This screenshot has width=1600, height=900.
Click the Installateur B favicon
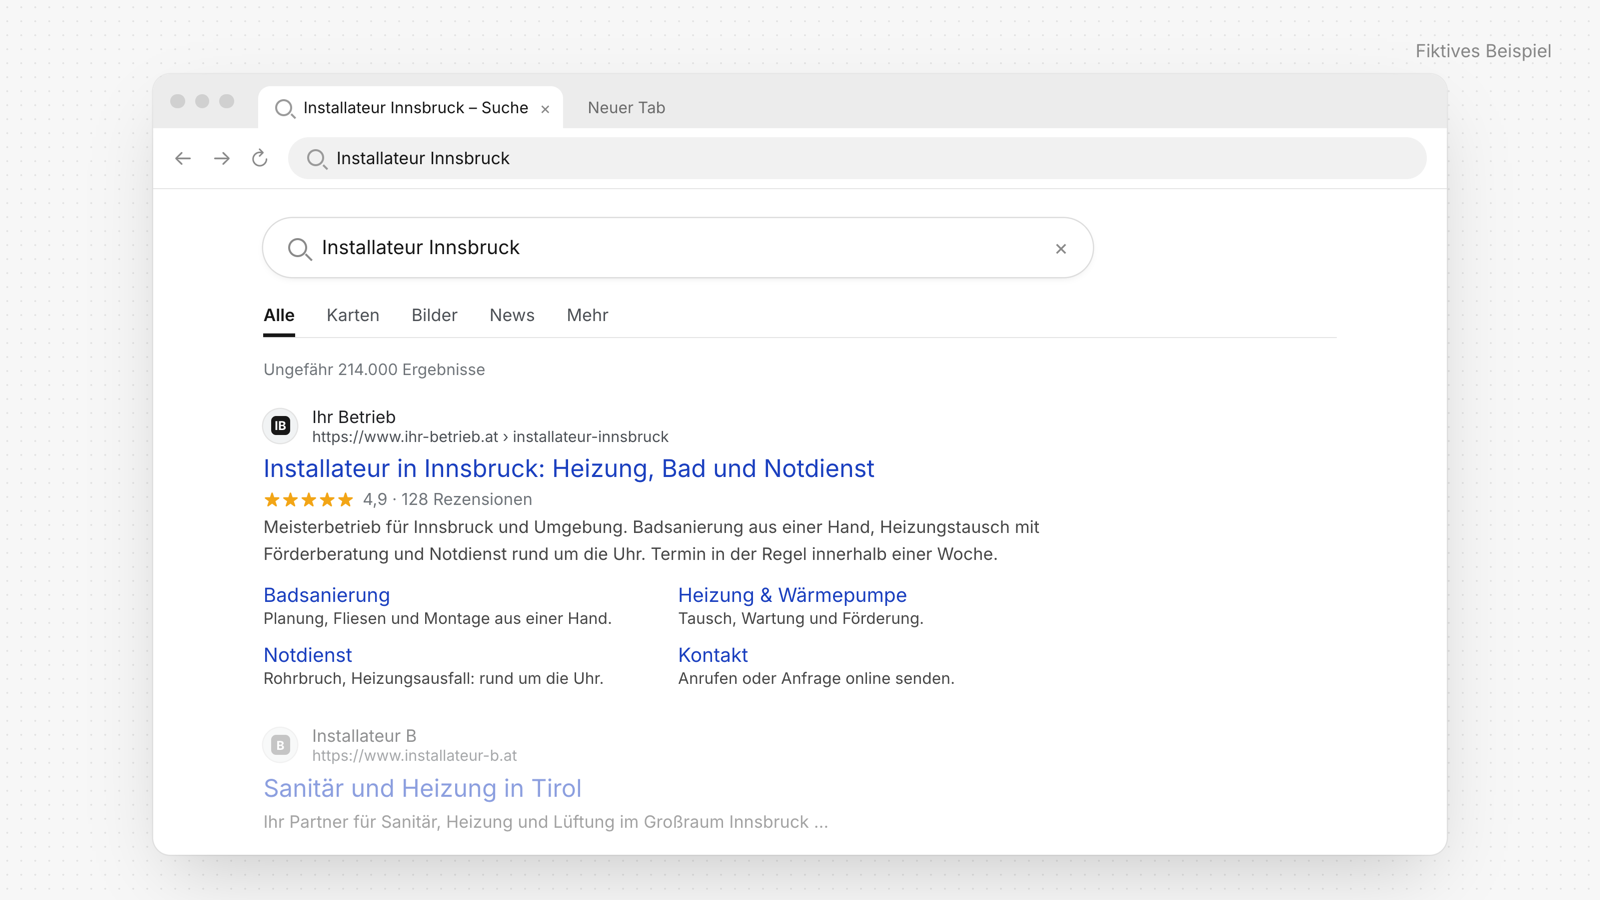281,745
